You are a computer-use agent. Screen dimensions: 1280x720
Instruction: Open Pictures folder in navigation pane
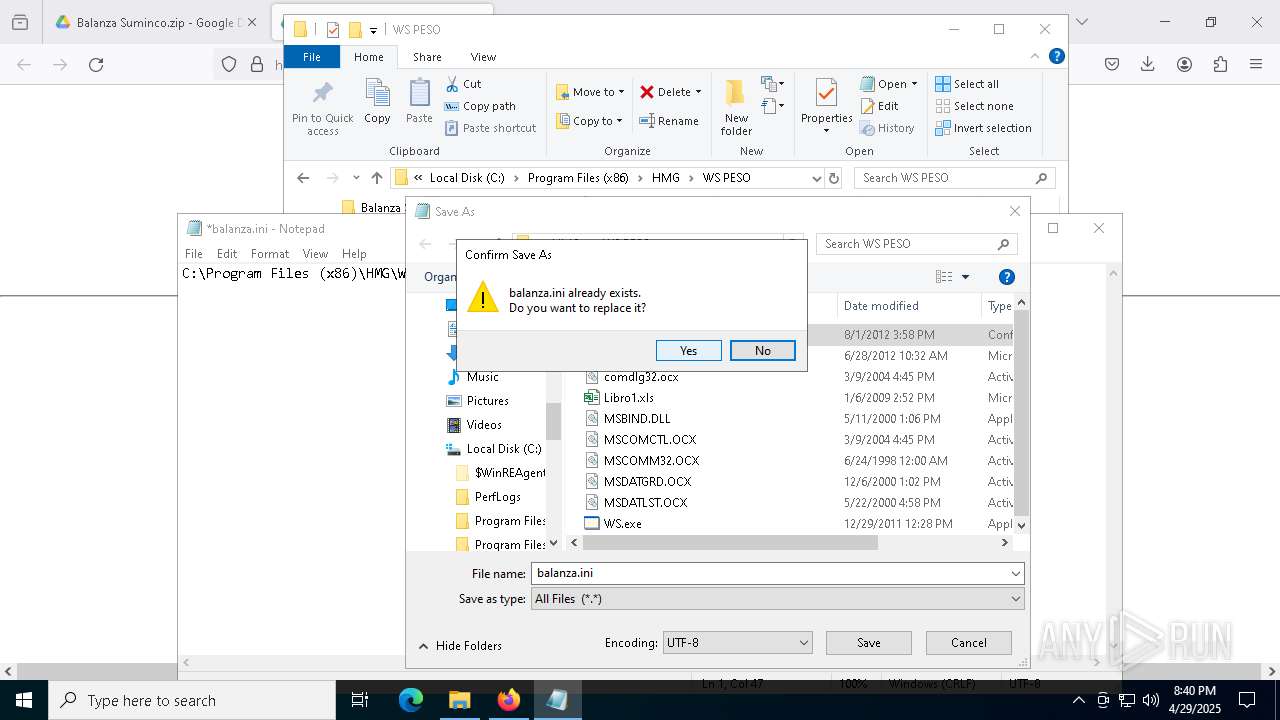coord(487,401)
